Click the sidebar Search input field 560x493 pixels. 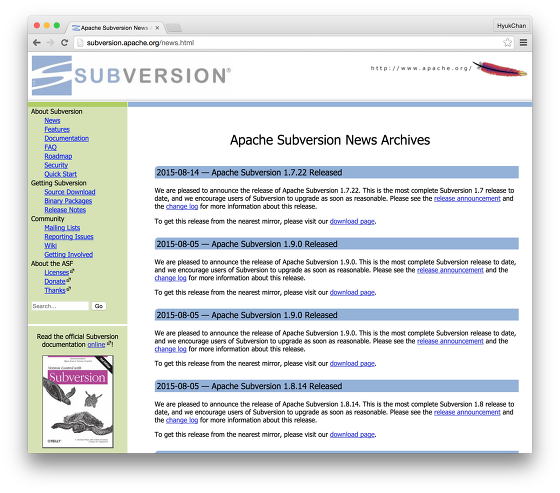coord(60,306)
